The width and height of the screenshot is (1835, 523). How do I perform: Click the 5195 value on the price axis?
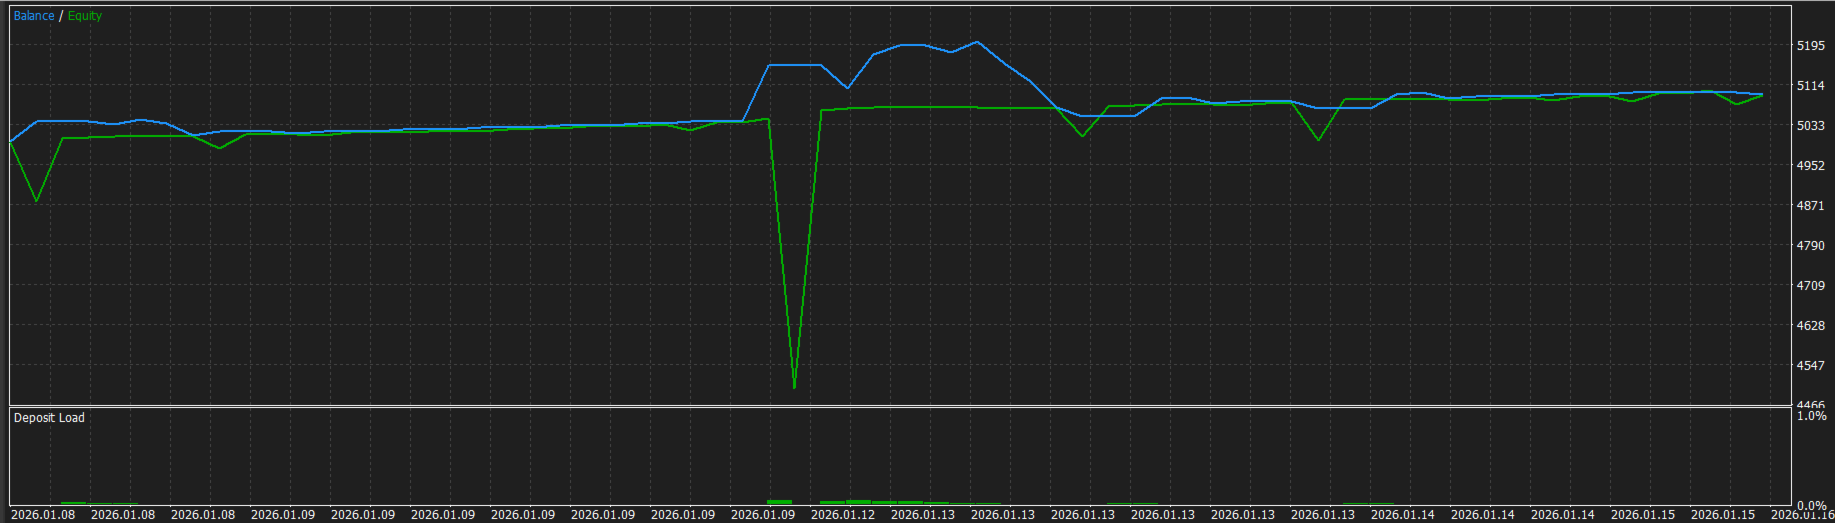click(1811, 46)
